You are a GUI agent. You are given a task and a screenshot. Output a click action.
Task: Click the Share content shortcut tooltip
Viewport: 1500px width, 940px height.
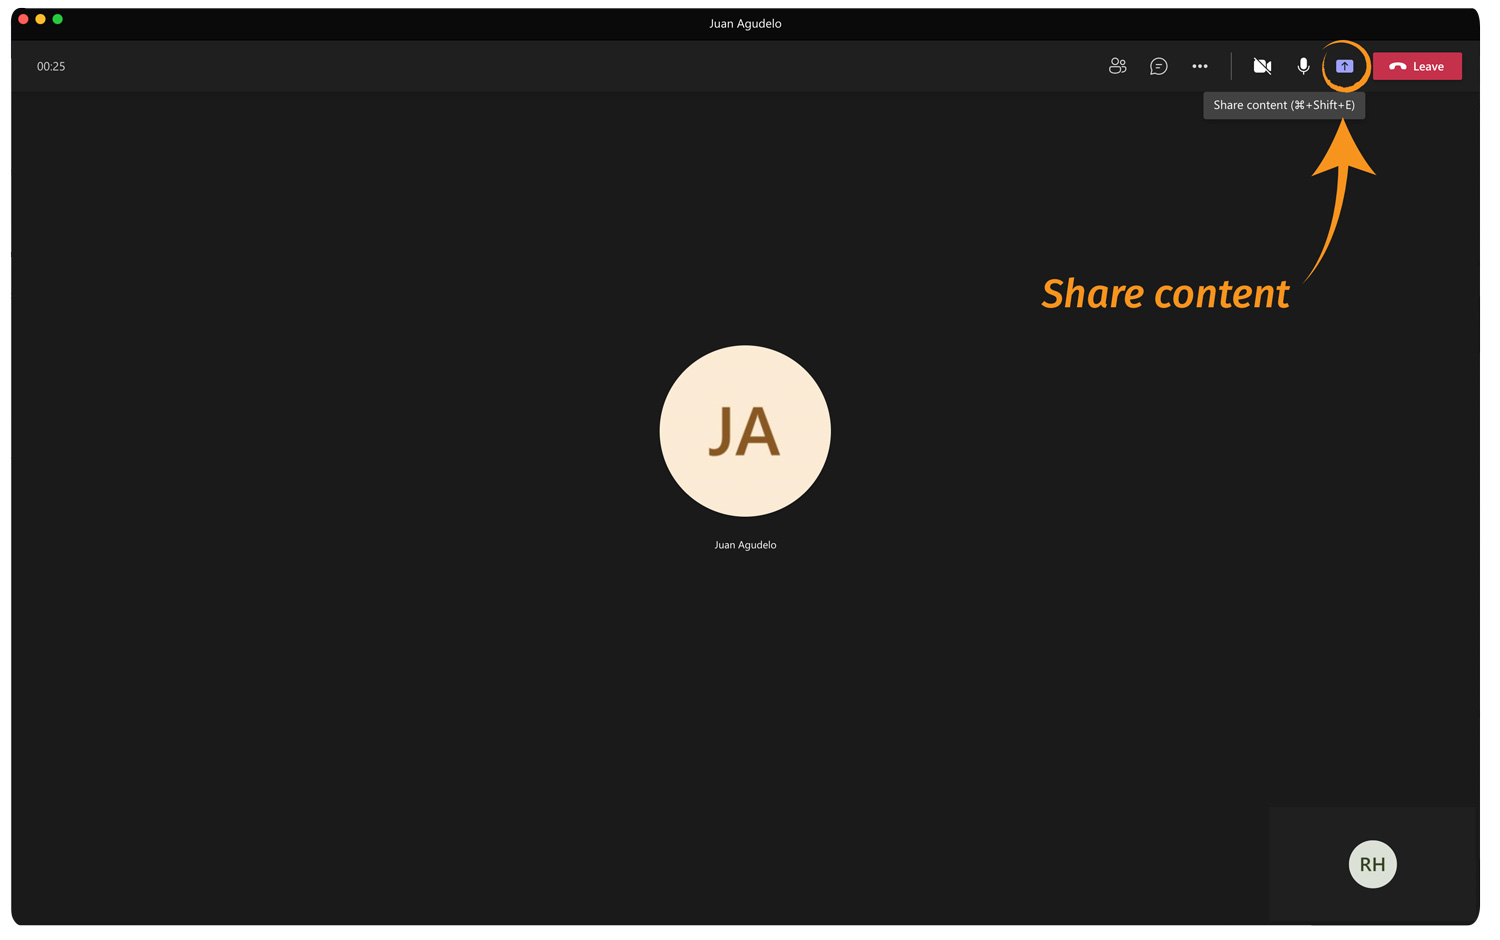(x=1283, y=105)
